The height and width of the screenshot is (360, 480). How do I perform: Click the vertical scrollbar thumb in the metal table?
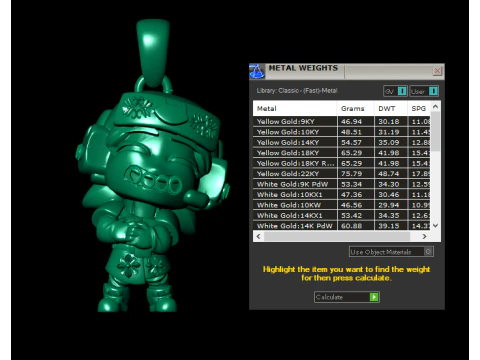coord(435,131)
